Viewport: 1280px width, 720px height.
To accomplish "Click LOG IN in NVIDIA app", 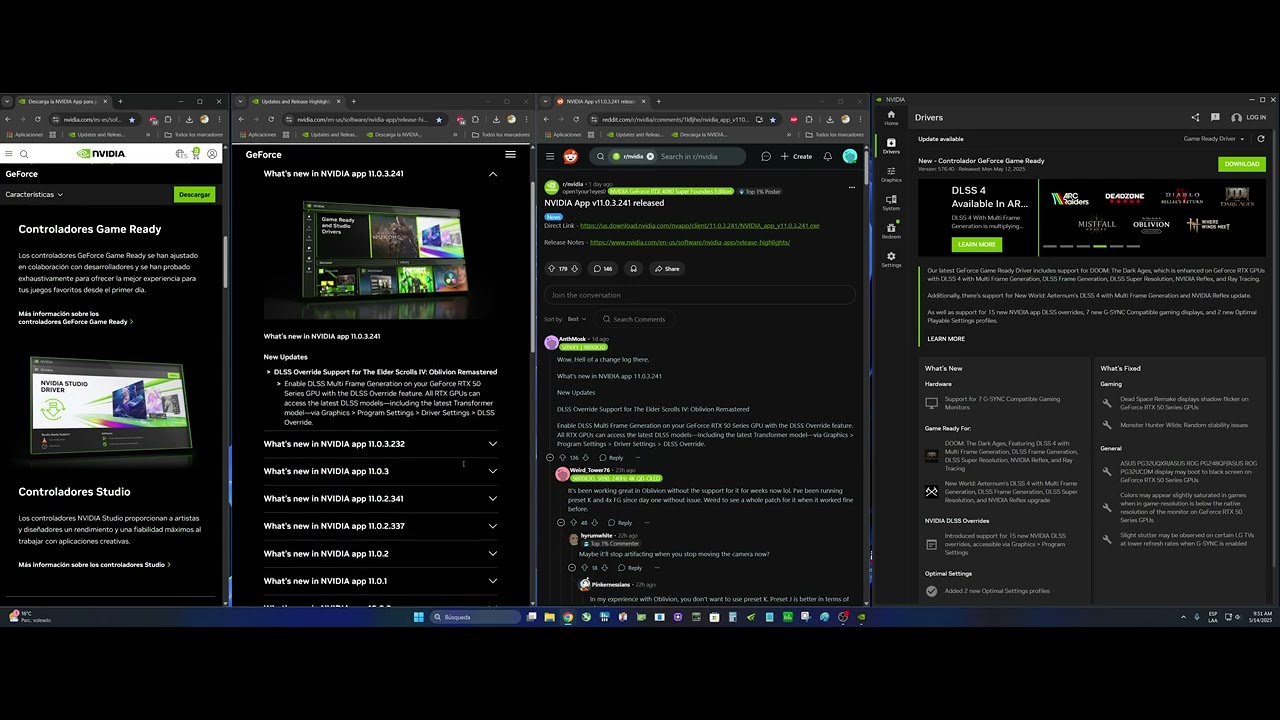I will click(x=1249, y=117).
